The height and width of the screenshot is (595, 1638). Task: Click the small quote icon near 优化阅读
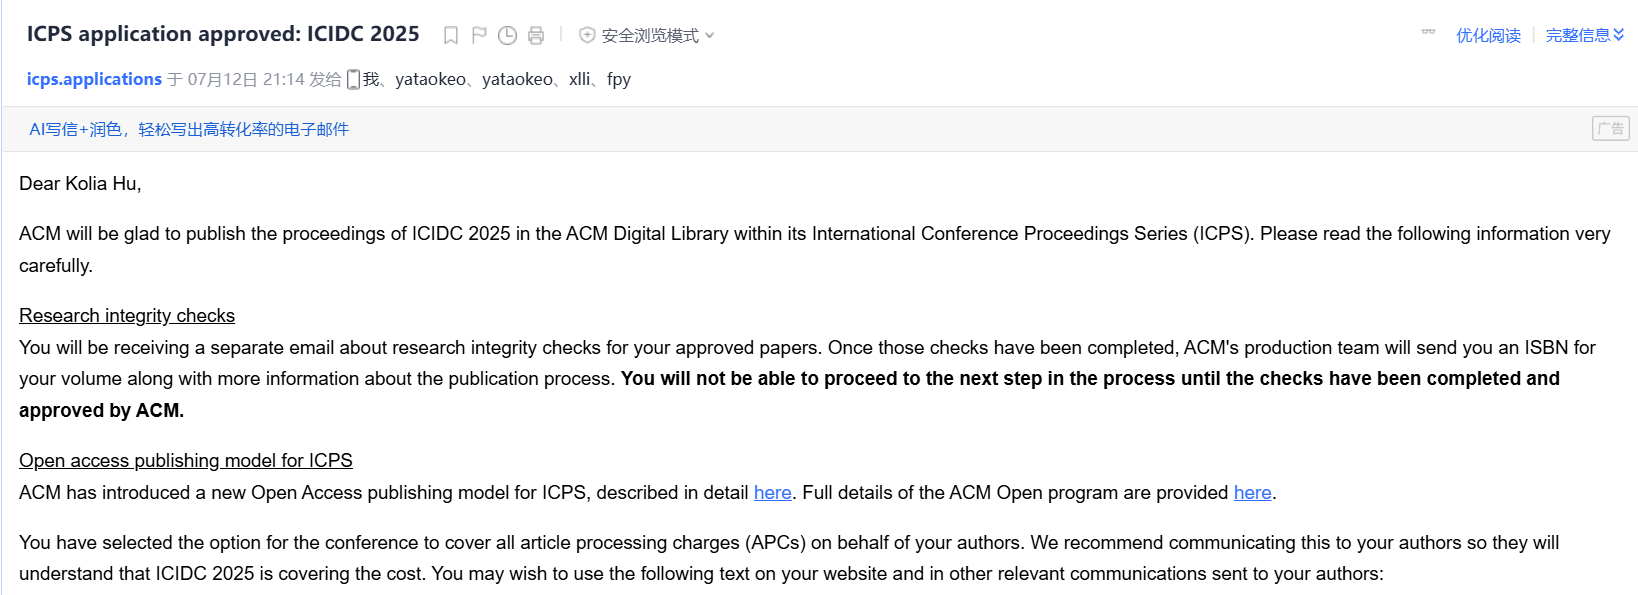click(x=1428, y=33)
